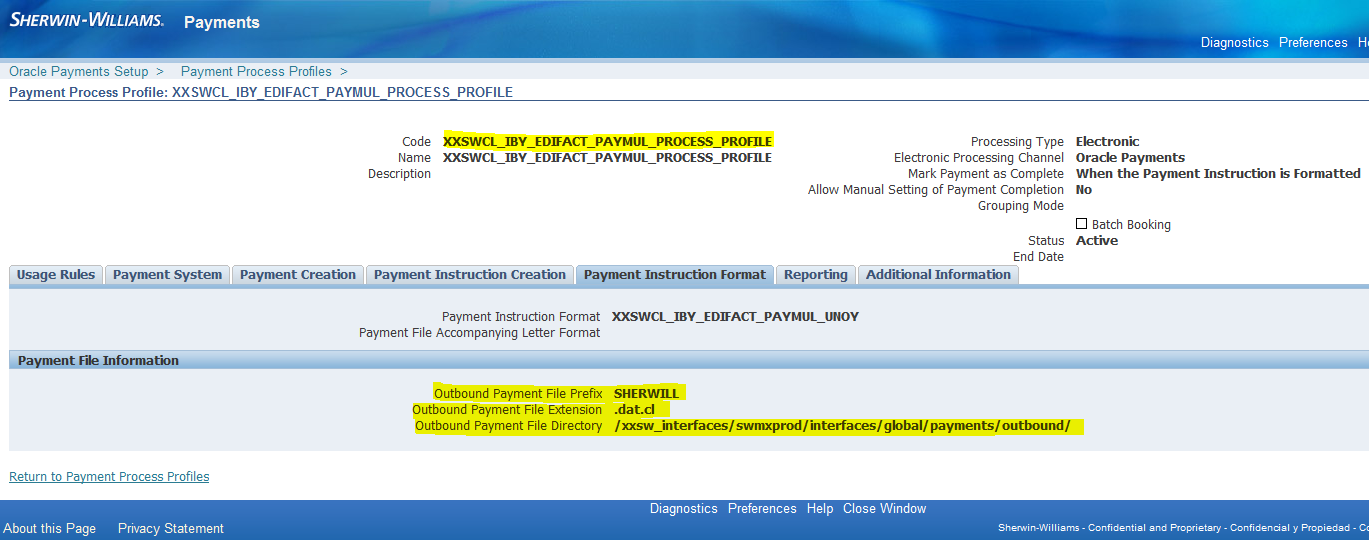Go to Payment Process Profiles breadcrumb
The height and width of the screenshot is (550, 1369).
click(256, 72)
